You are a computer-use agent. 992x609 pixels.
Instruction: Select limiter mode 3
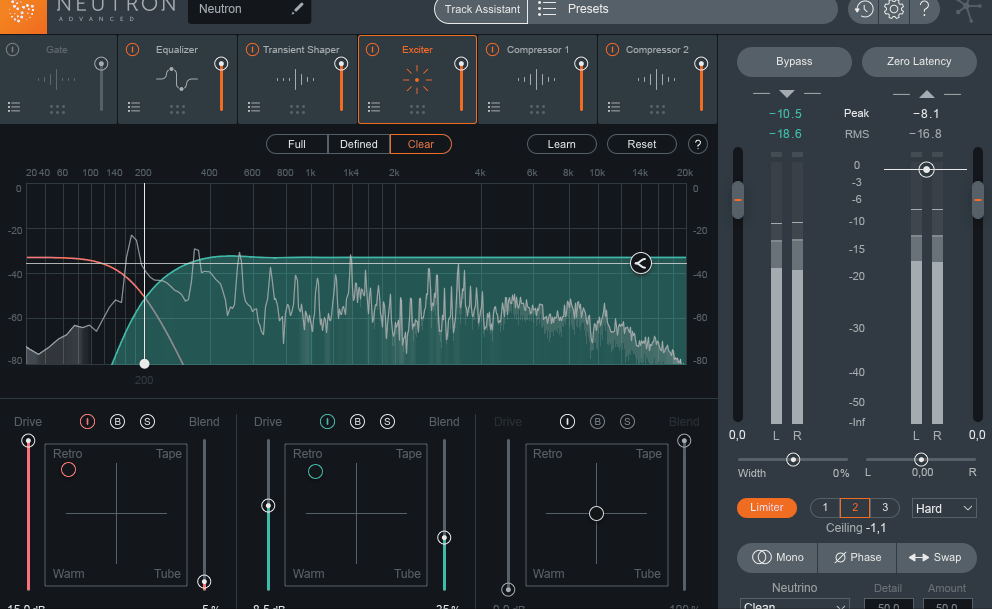click(x=885, y=508)
